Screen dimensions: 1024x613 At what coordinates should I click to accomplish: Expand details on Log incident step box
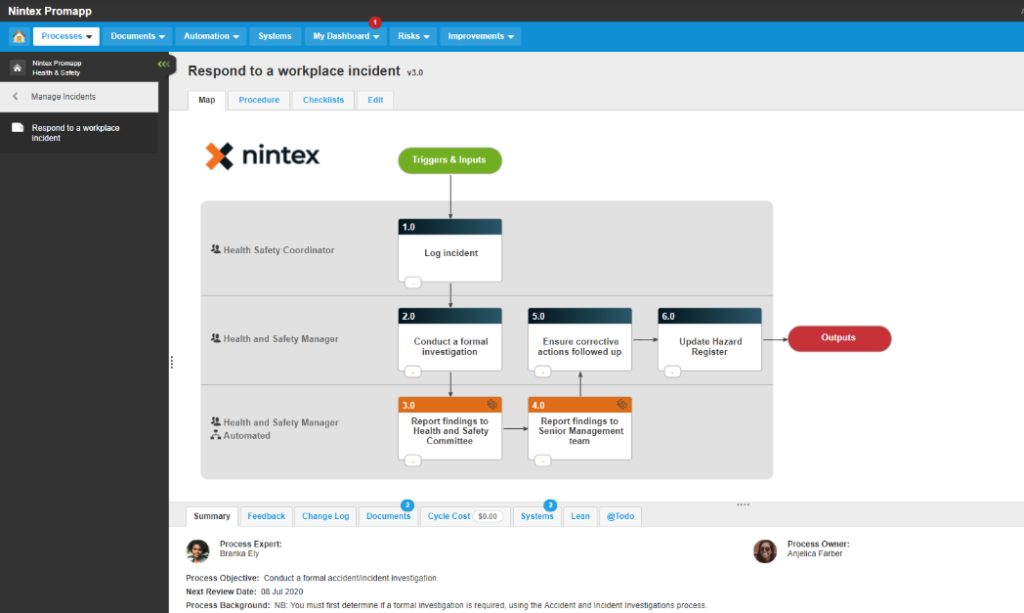[412, 283]
